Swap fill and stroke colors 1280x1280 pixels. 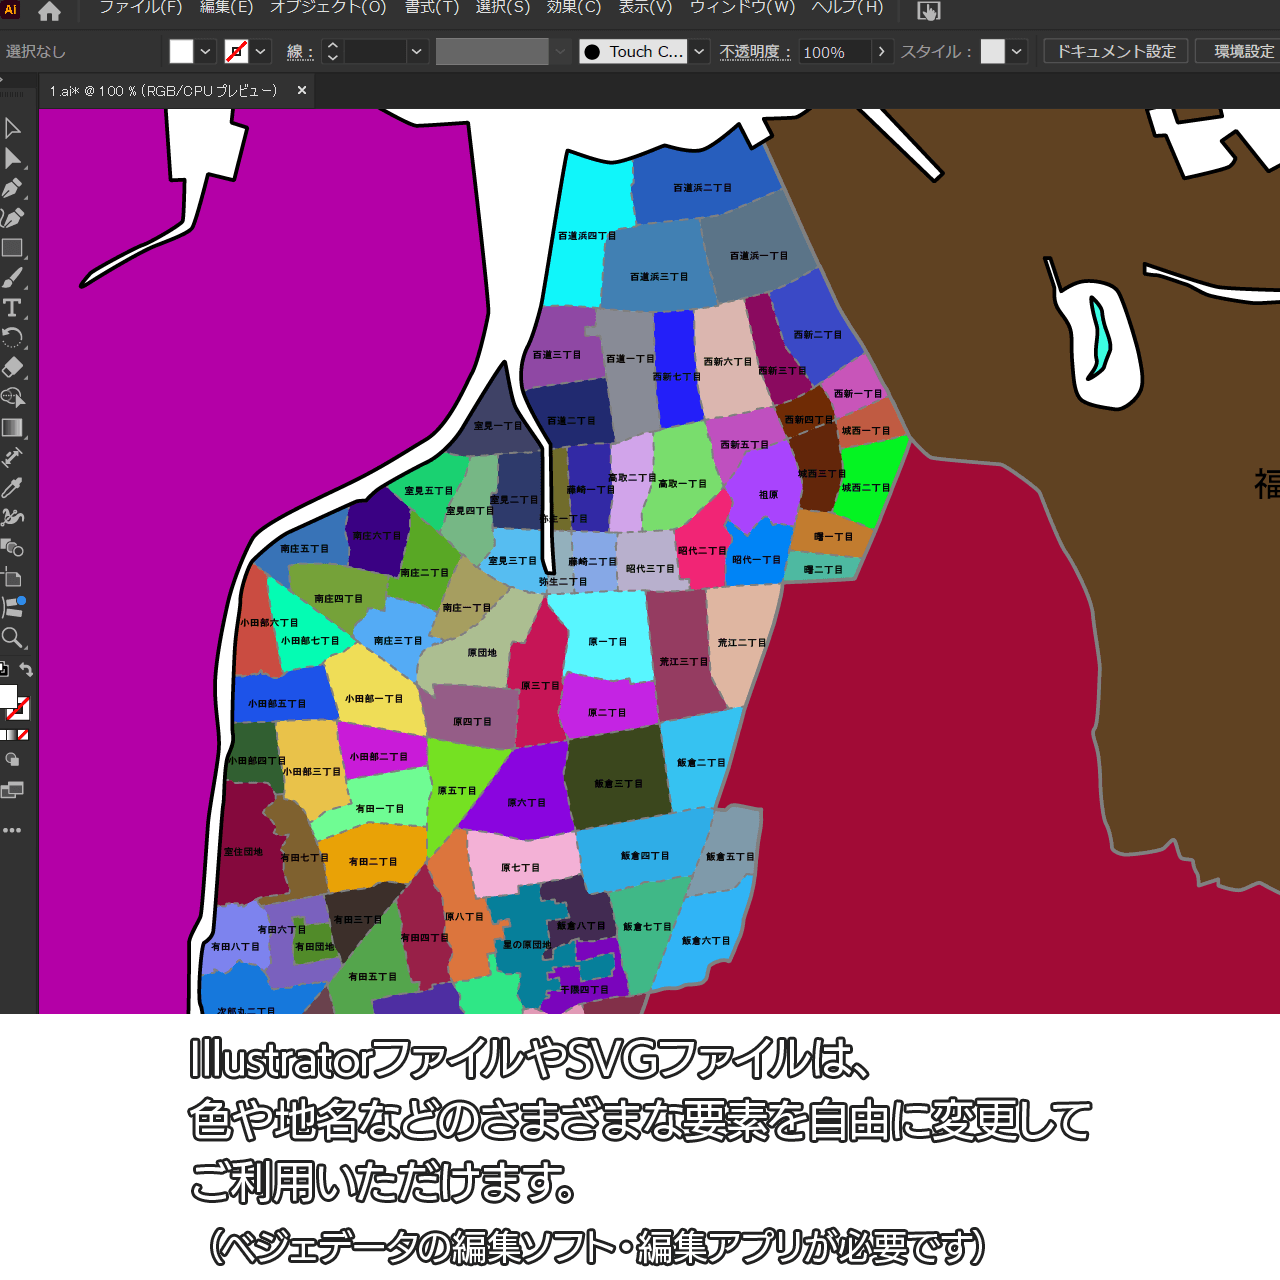tap(27, 670)
